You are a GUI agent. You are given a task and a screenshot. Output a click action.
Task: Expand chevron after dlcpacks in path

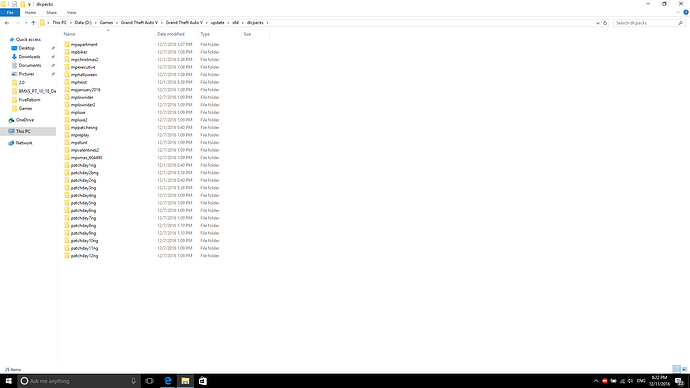(267, 23)
